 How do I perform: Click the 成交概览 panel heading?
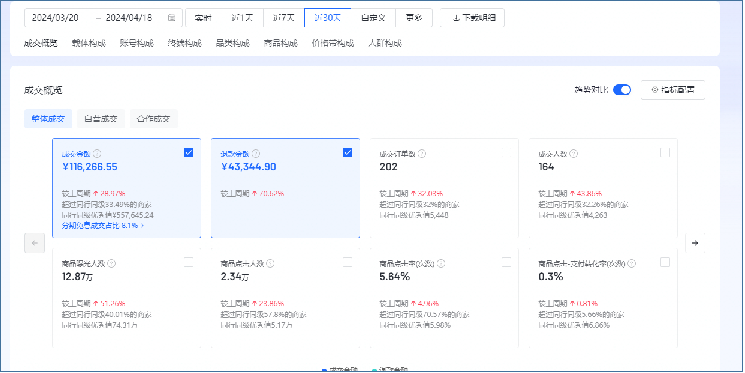(43, 90)
